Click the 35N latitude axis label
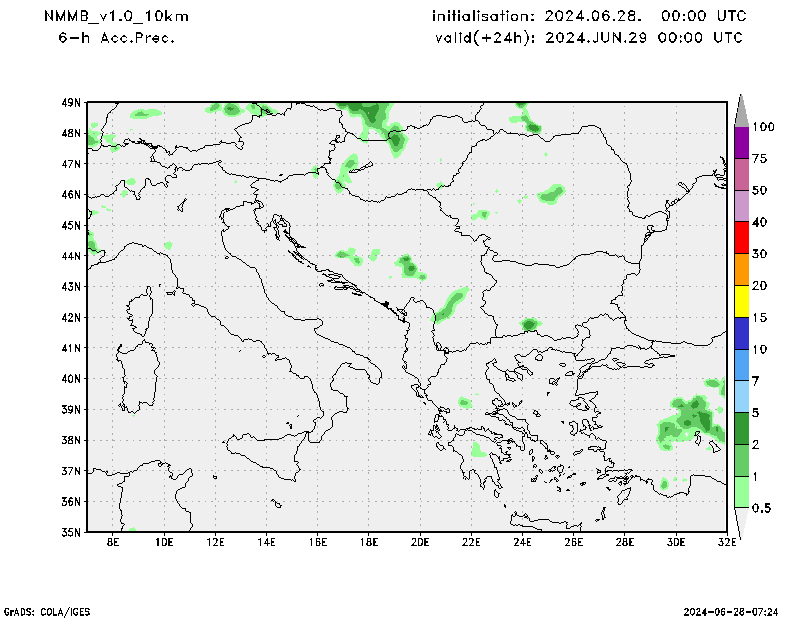 tap(70, 532)
